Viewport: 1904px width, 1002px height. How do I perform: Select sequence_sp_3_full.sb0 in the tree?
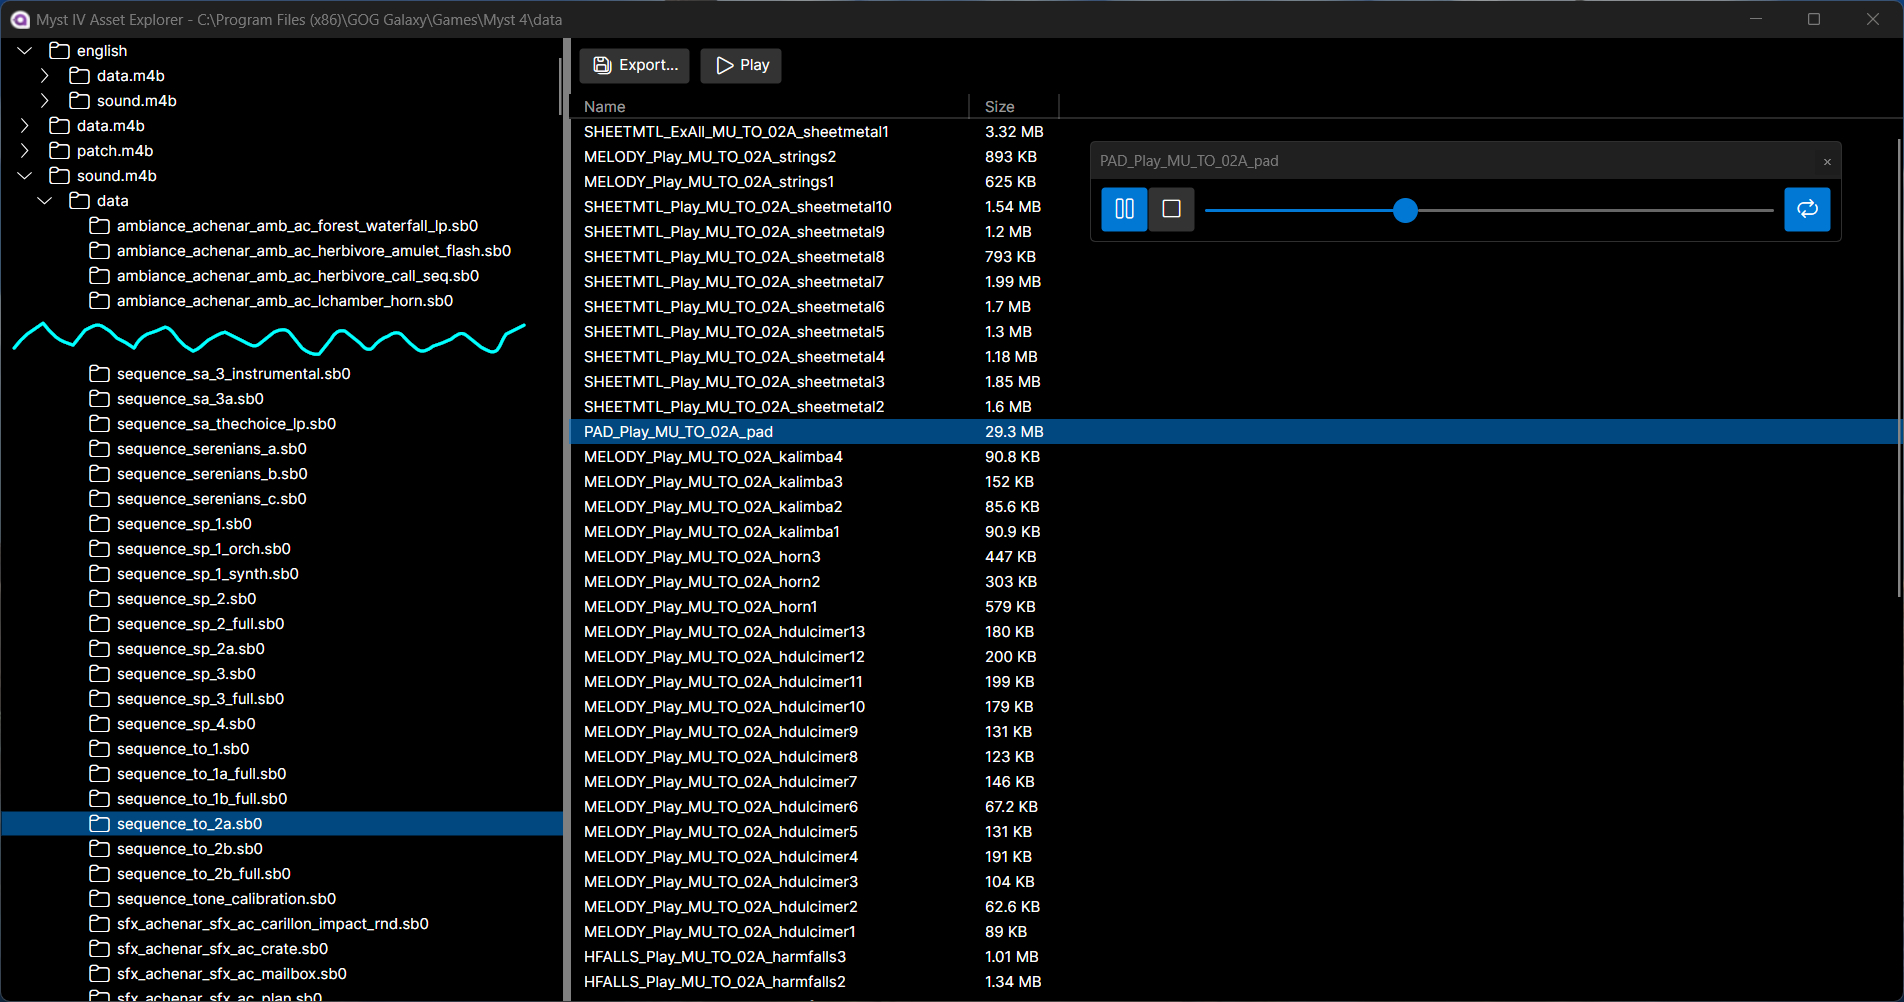(x=200, y=698)
